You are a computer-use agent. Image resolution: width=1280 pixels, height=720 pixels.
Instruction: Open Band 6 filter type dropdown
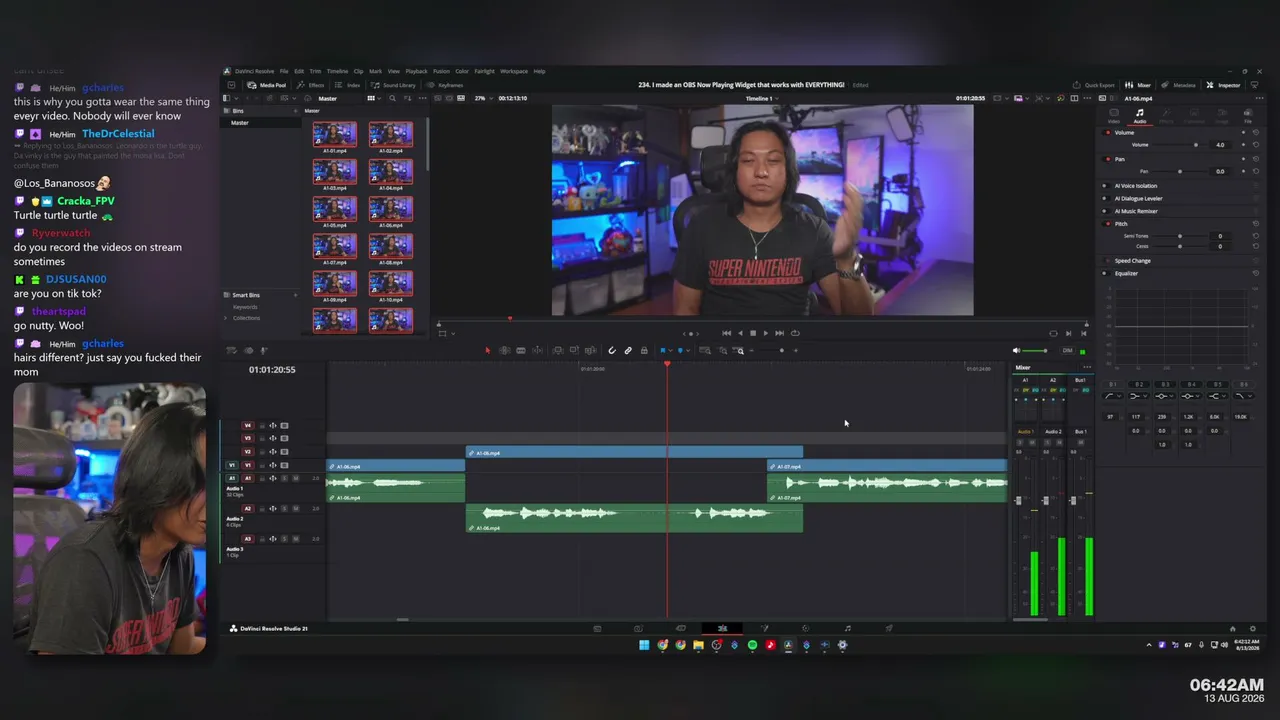(x=1242, y=396)
